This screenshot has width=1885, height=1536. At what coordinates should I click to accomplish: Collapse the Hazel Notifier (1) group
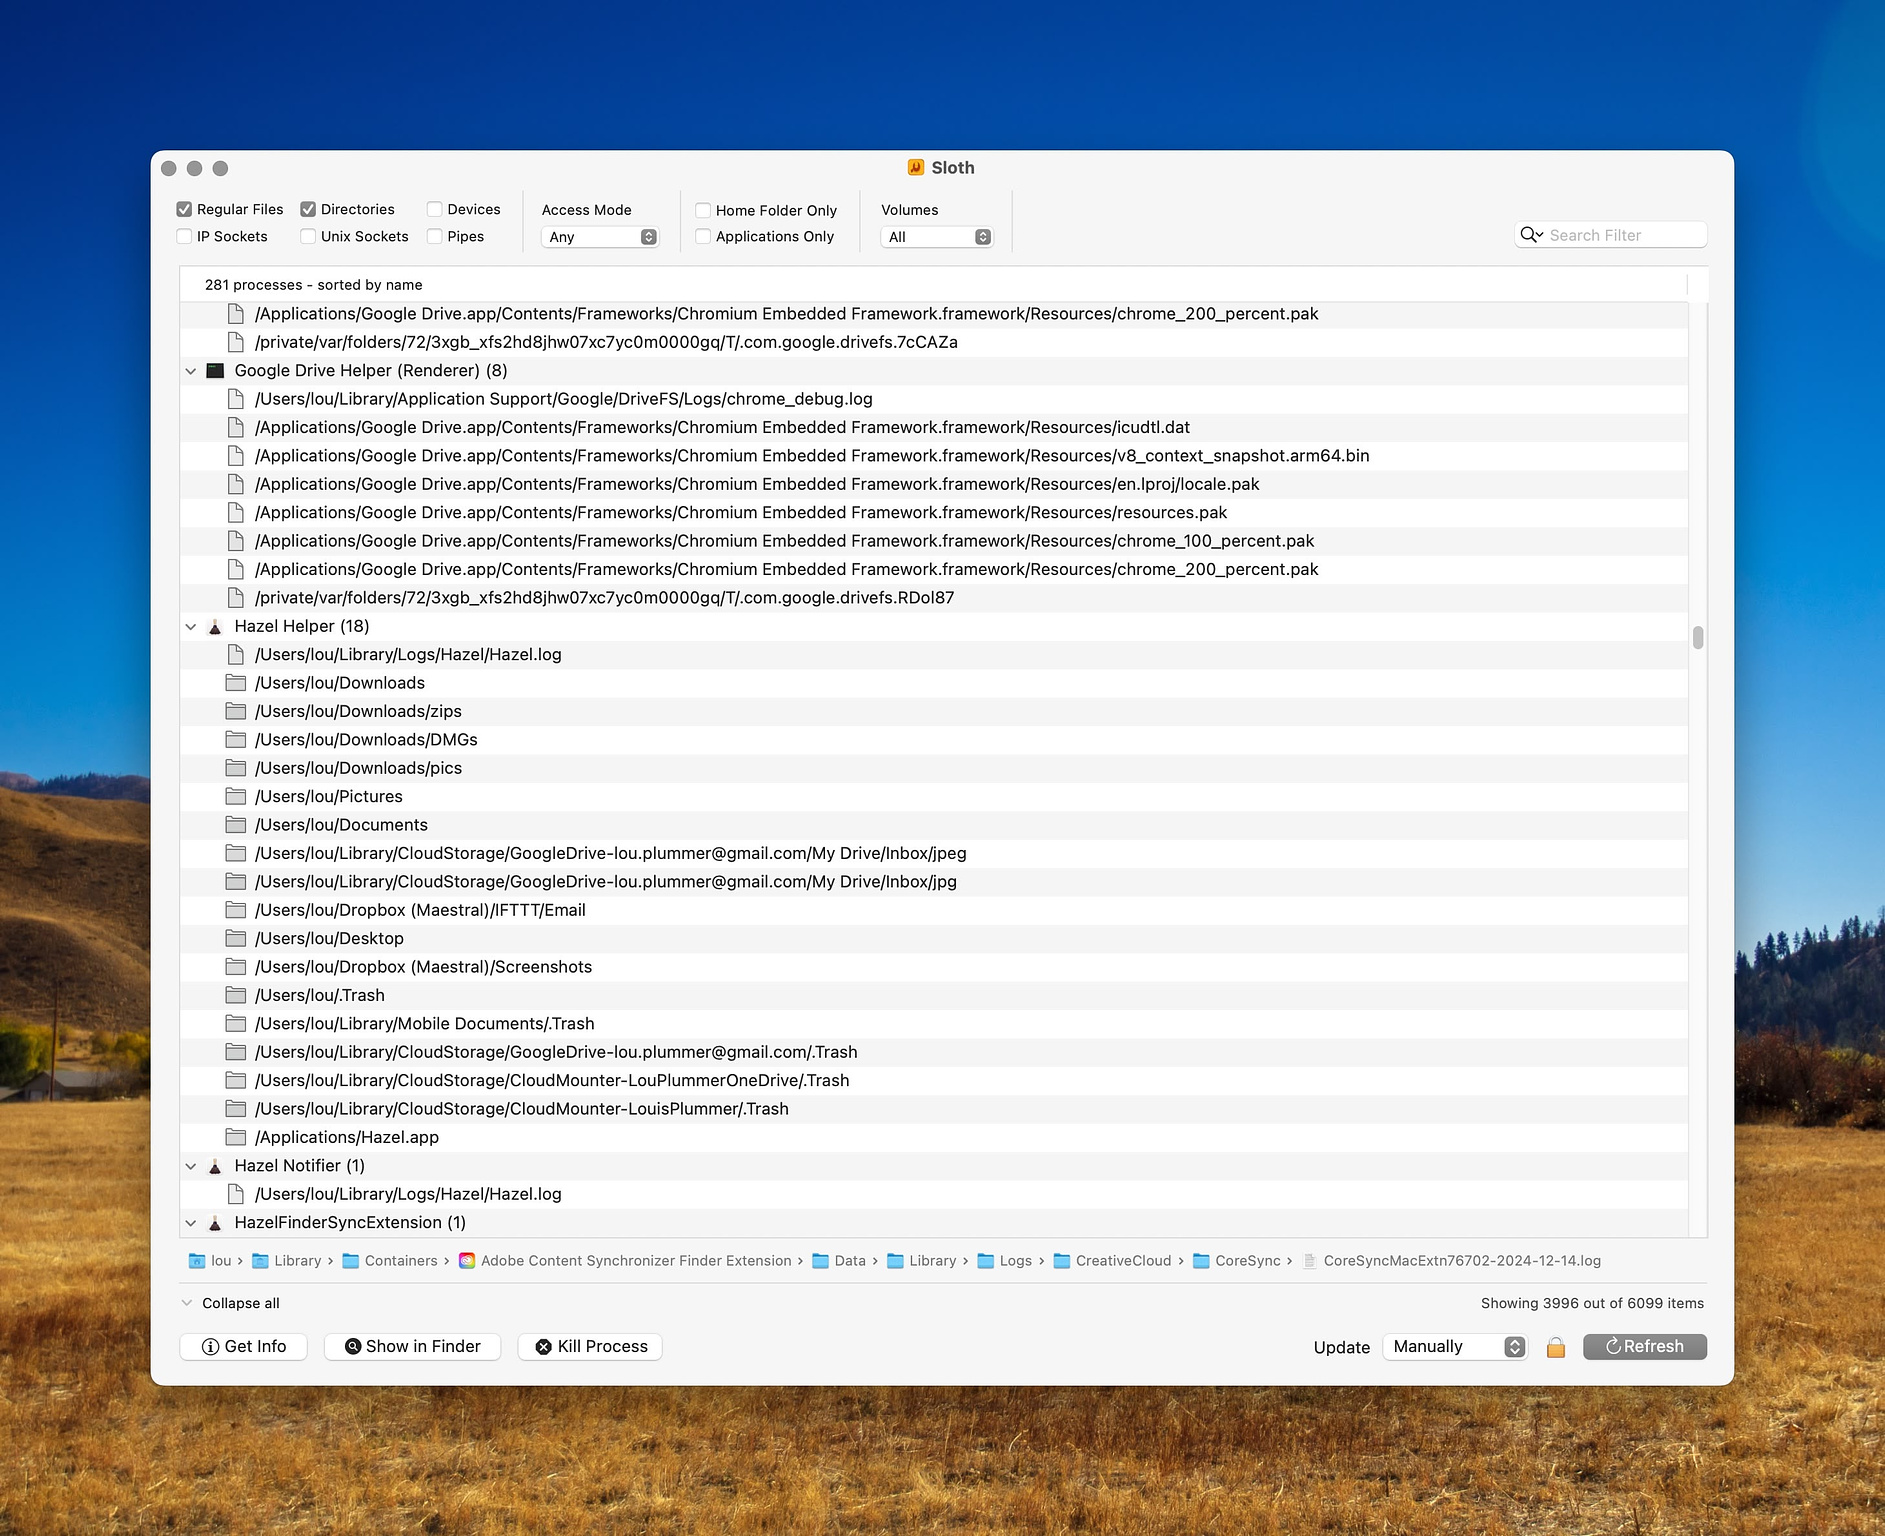(191, 1166)
